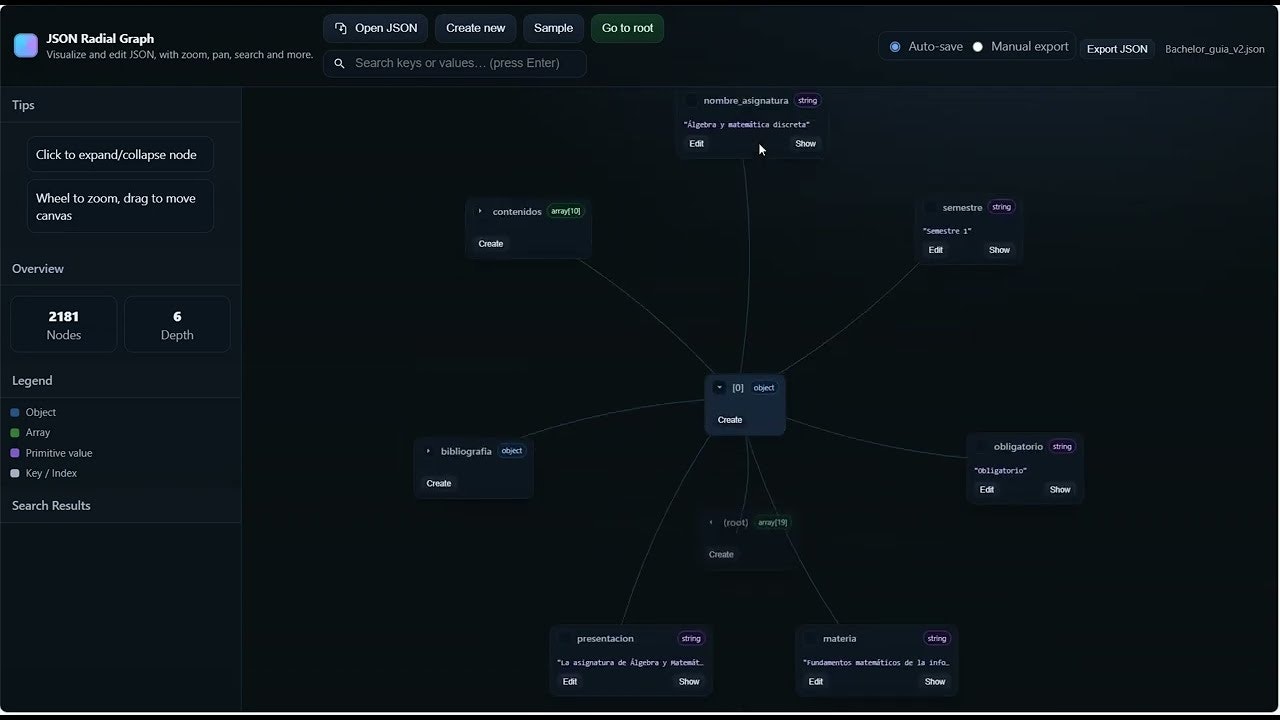Click the clipboard icon on the Open JSON button
The width and height of the screenshot is (1280, 720).
[342, 28]
